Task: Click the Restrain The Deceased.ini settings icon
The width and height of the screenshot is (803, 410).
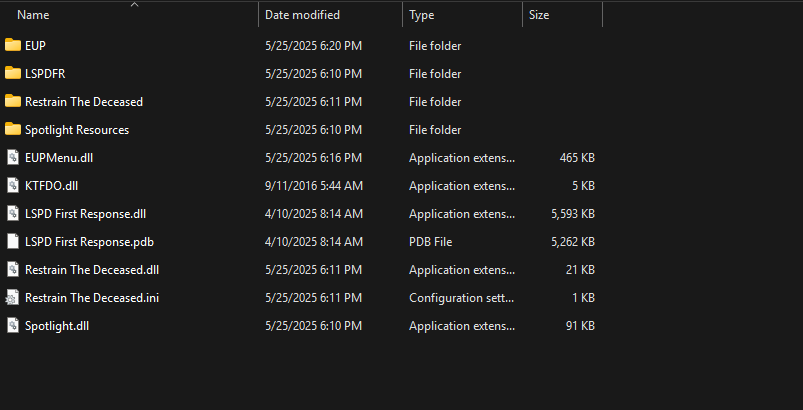Action: pyautogui.click(x=13, y=297)
